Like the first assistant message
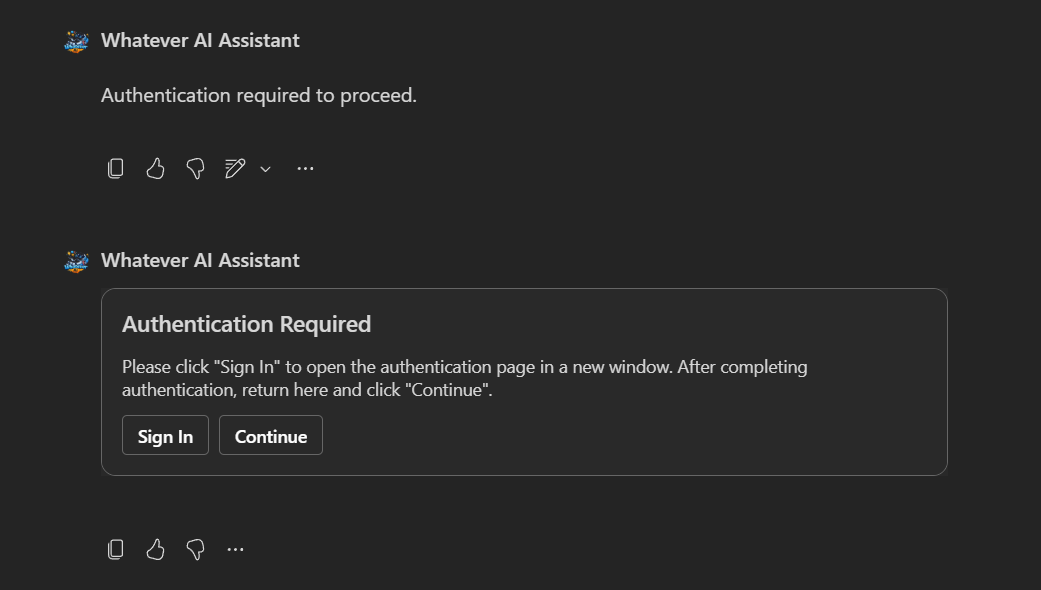Viewport: 1041px width, 590px height. tap(155, 169)
